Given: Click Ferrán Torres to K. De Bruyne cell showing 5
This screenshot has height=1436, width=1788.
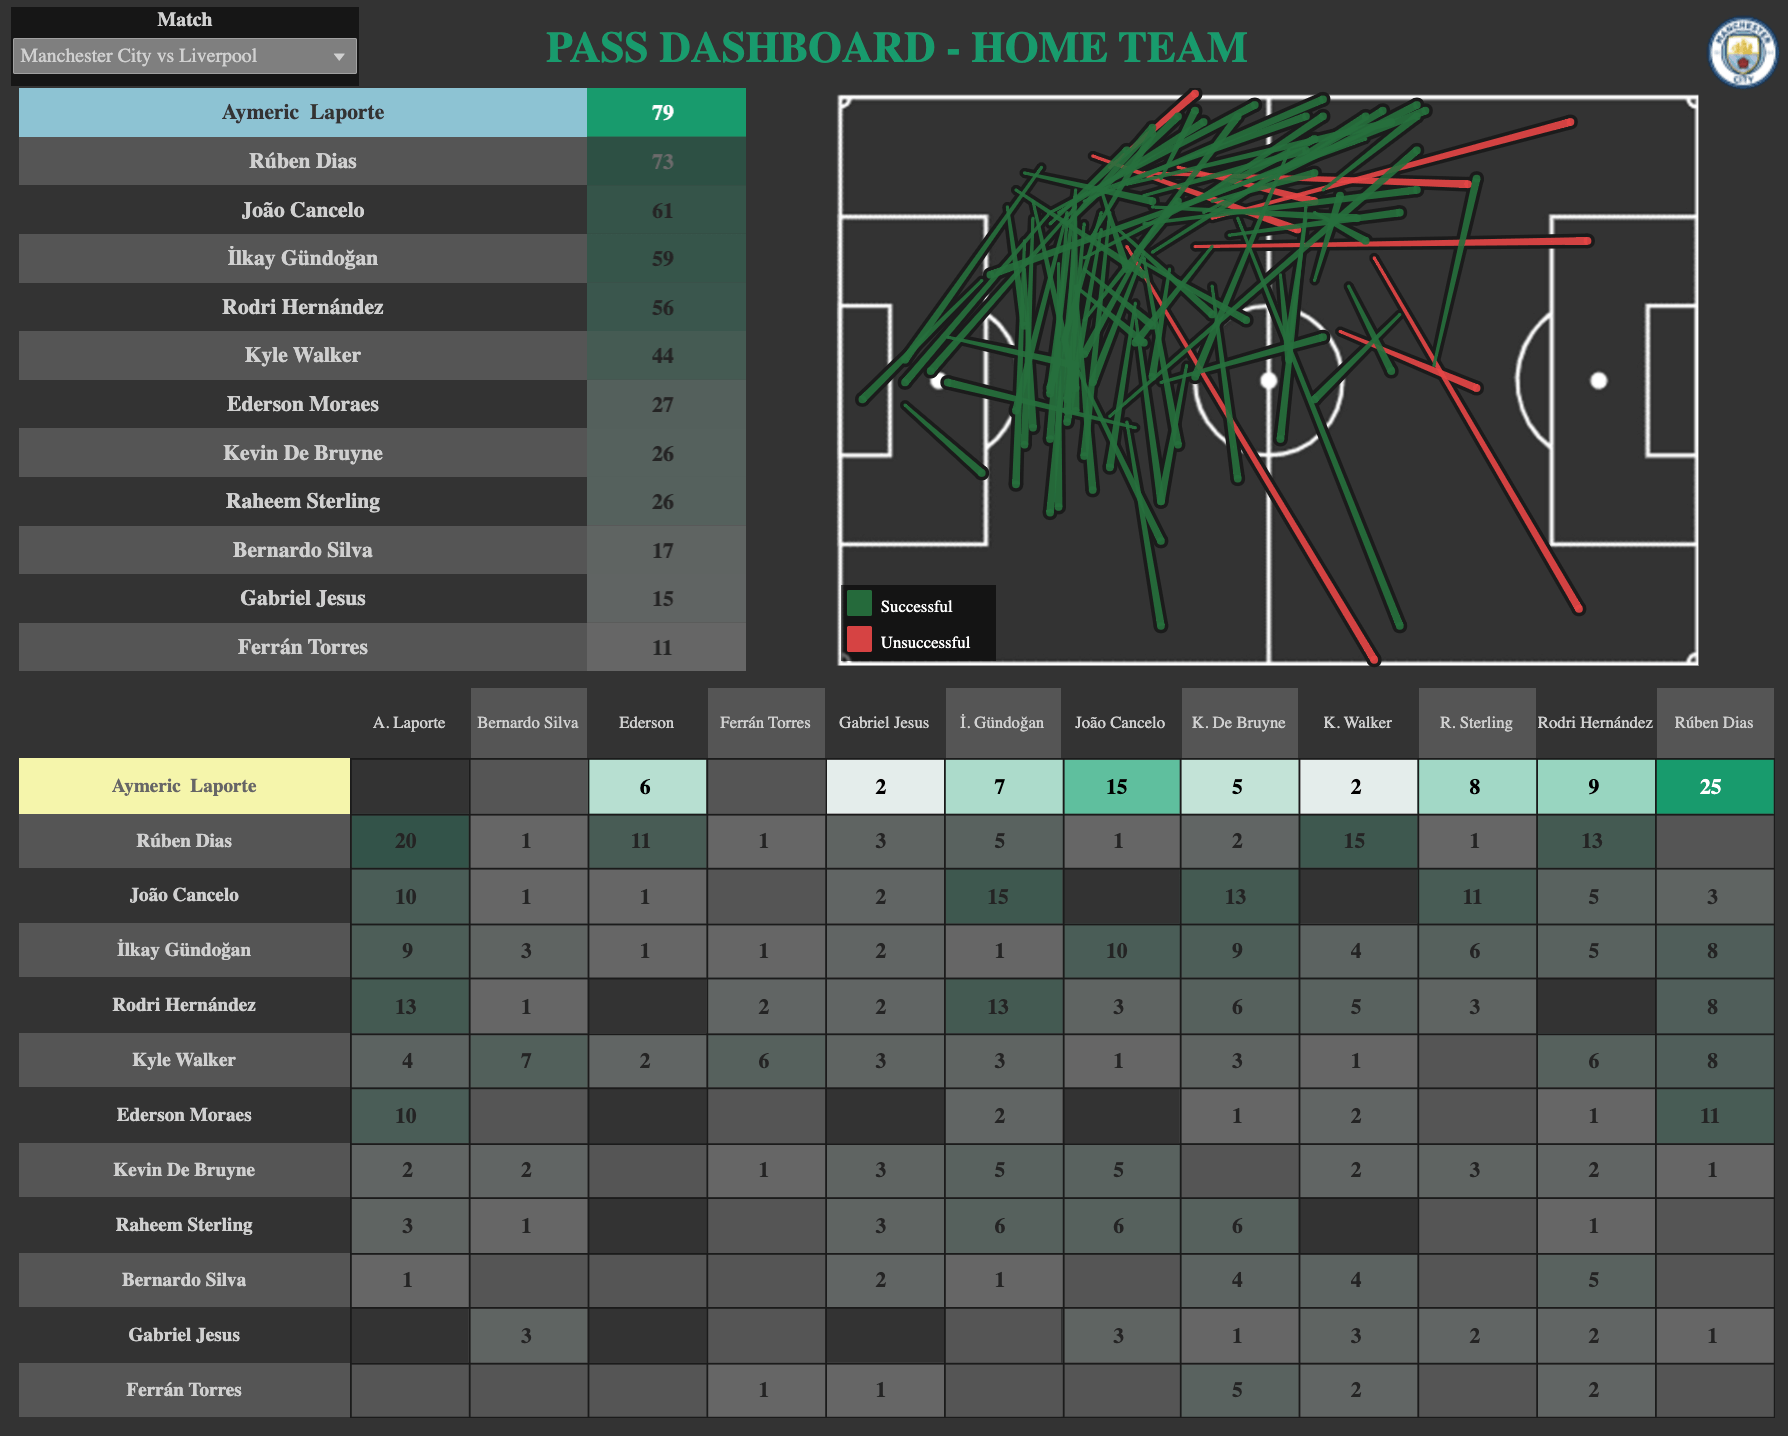Looking at the screenshot, I should coord(1240,1391).
